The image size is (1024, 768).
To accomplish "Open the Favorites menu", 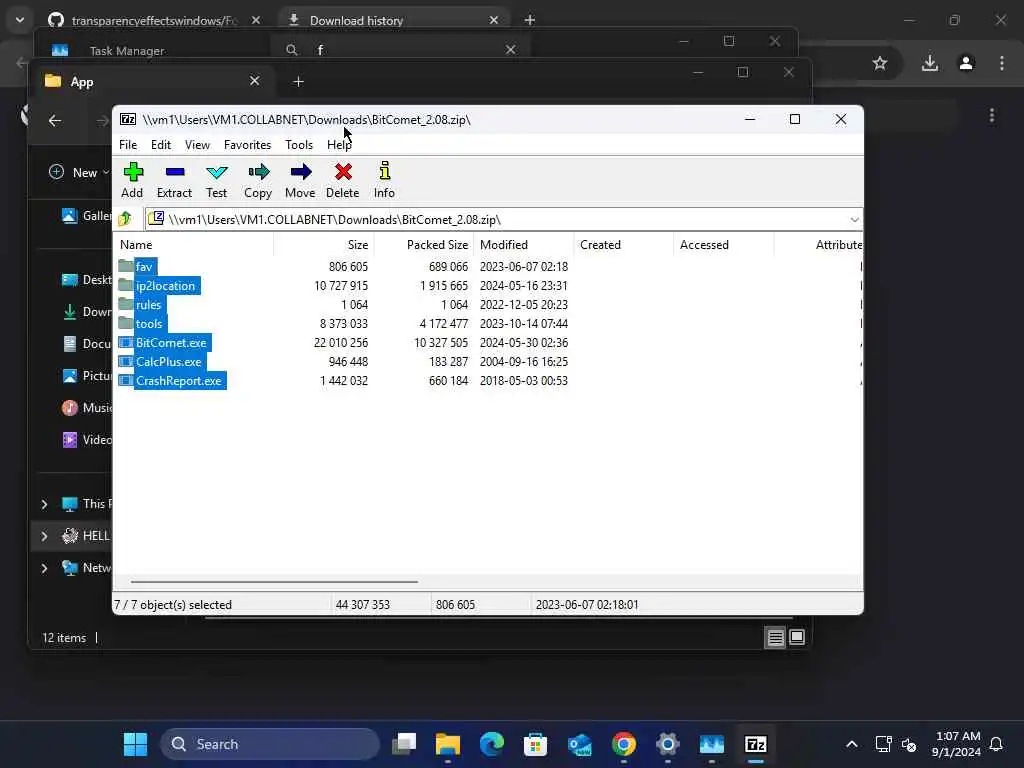I will point(248,144).
